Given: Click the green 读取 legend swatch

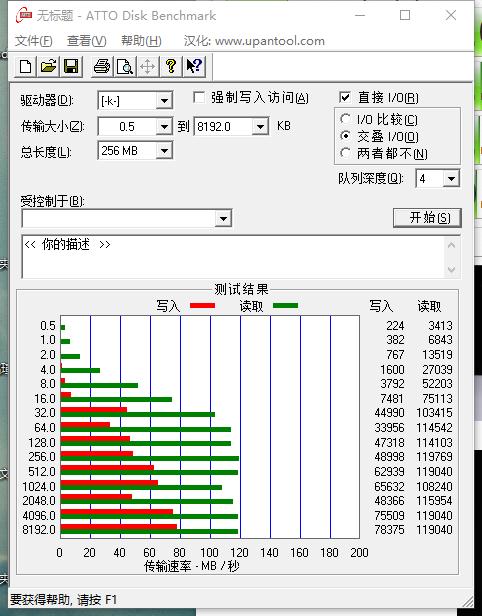Looking at the screenshot, I should point(285,306).
